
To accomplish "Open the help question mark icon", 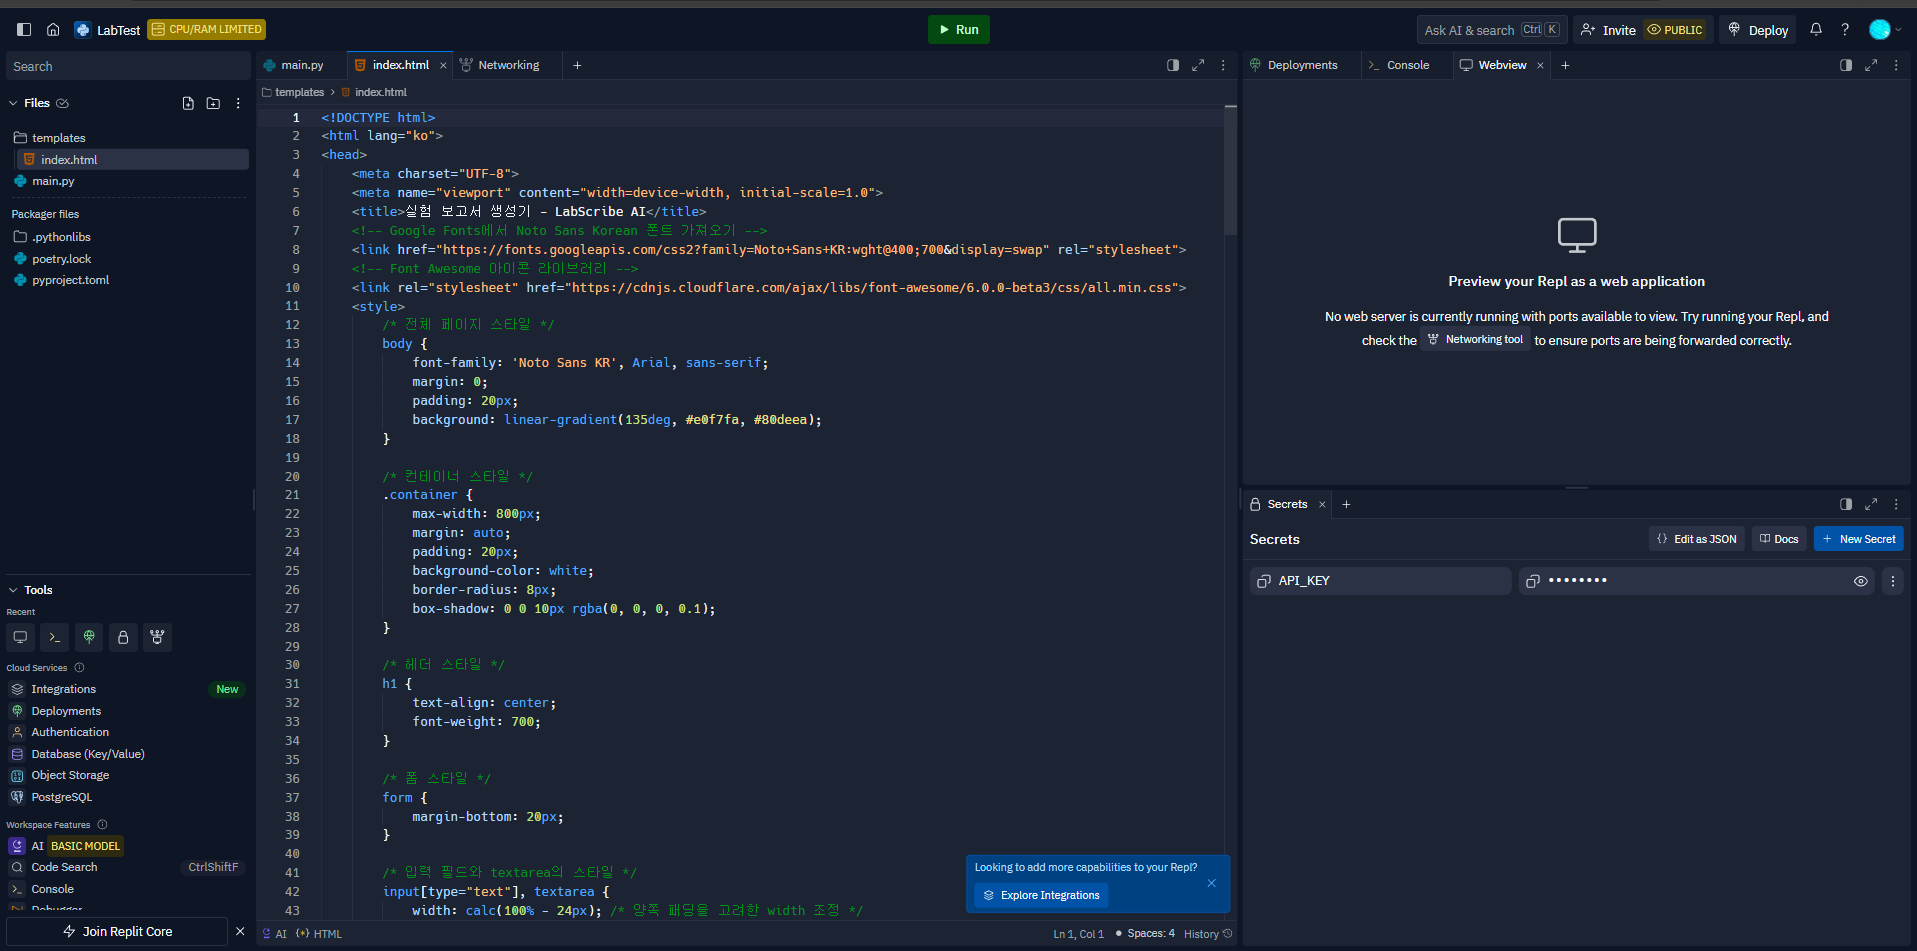I will 1845,30.
